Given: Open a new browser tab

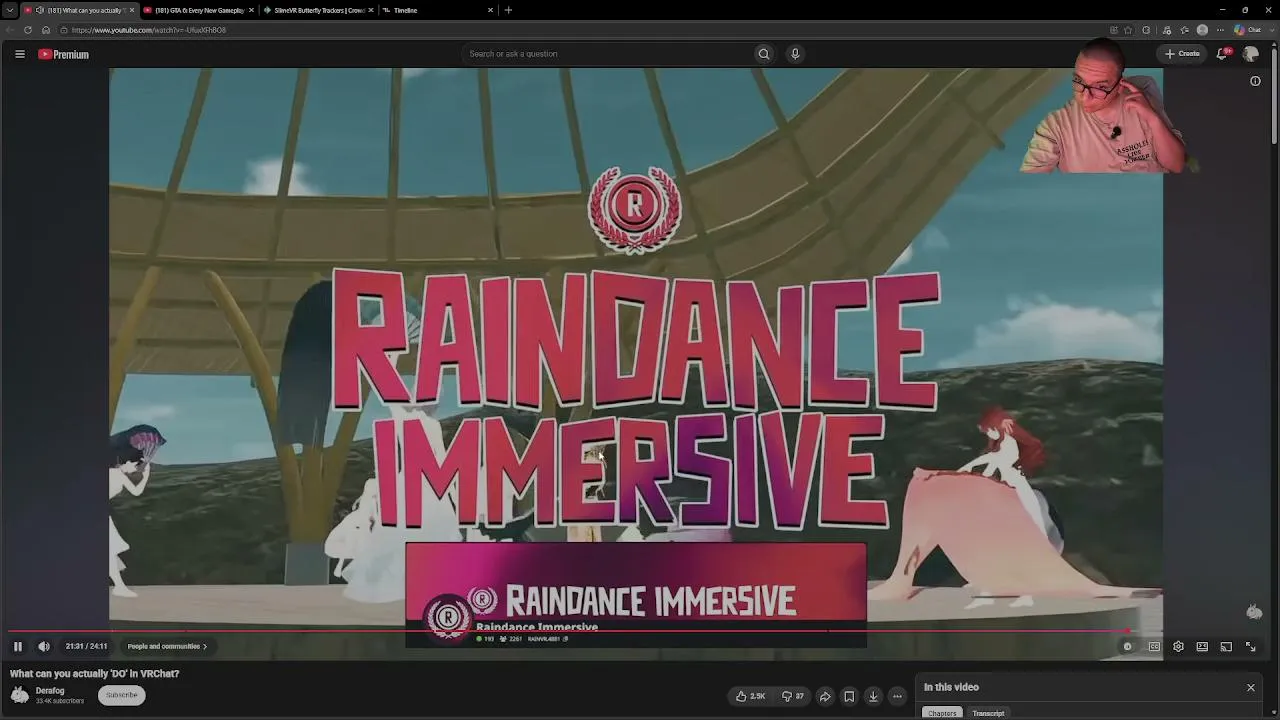Looking at the screenshot, I should [508, 10].
